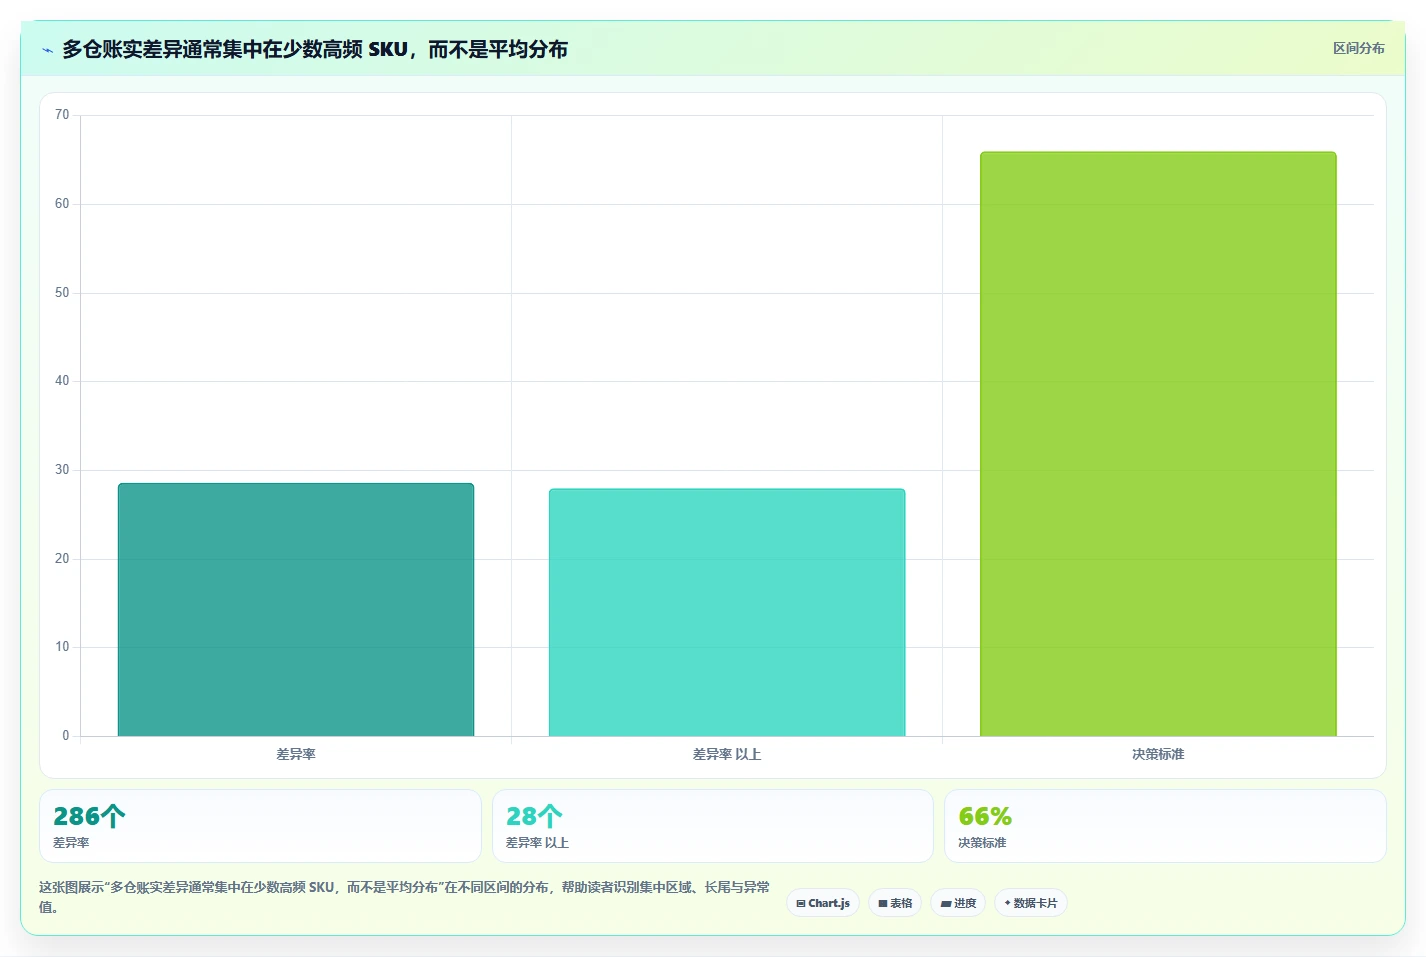This screenshot has width=1426, height=957.
Task: Click the dark teal 差异率 bar
Action: pos(296,610)
